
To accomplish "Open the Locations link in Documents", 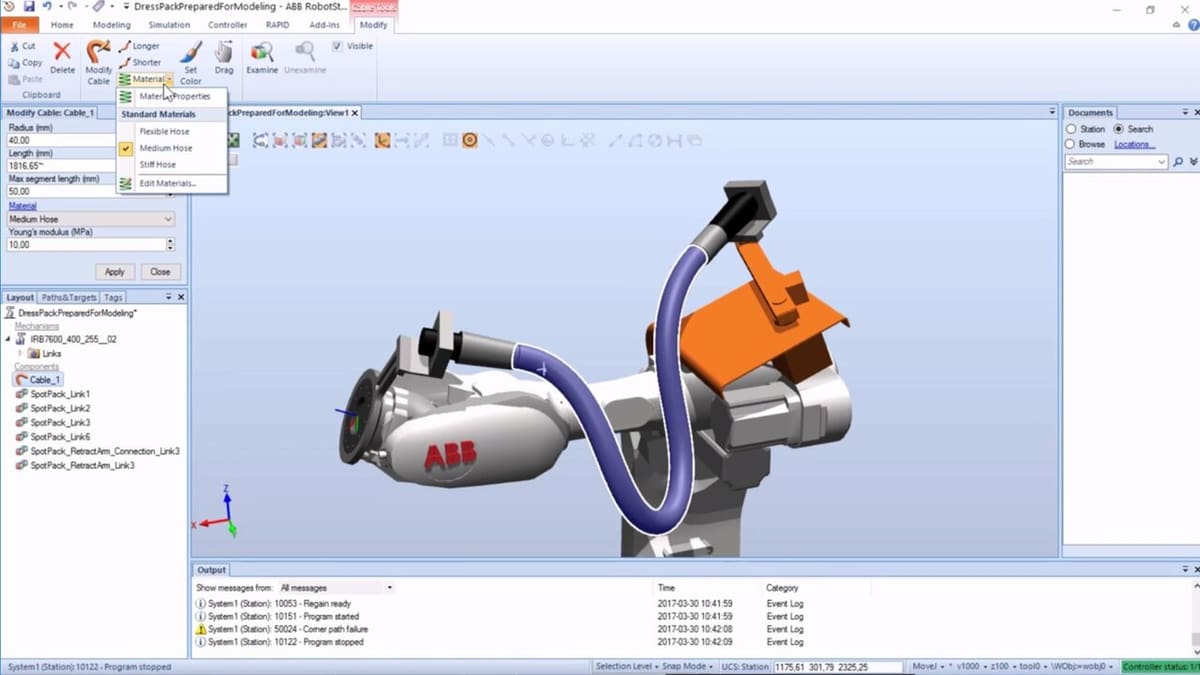I will (1134, 144).
